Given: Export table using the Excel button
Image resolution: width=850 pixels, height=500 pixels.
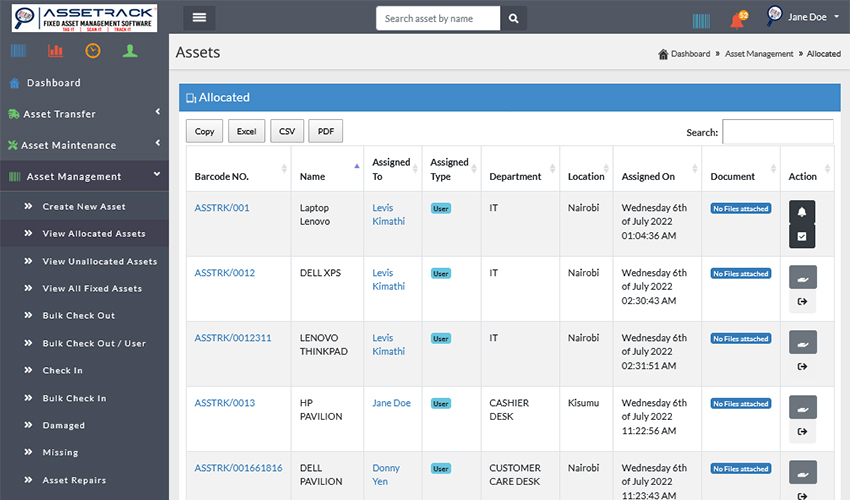Looking at the screenshot, I should (x=246, y=132).
